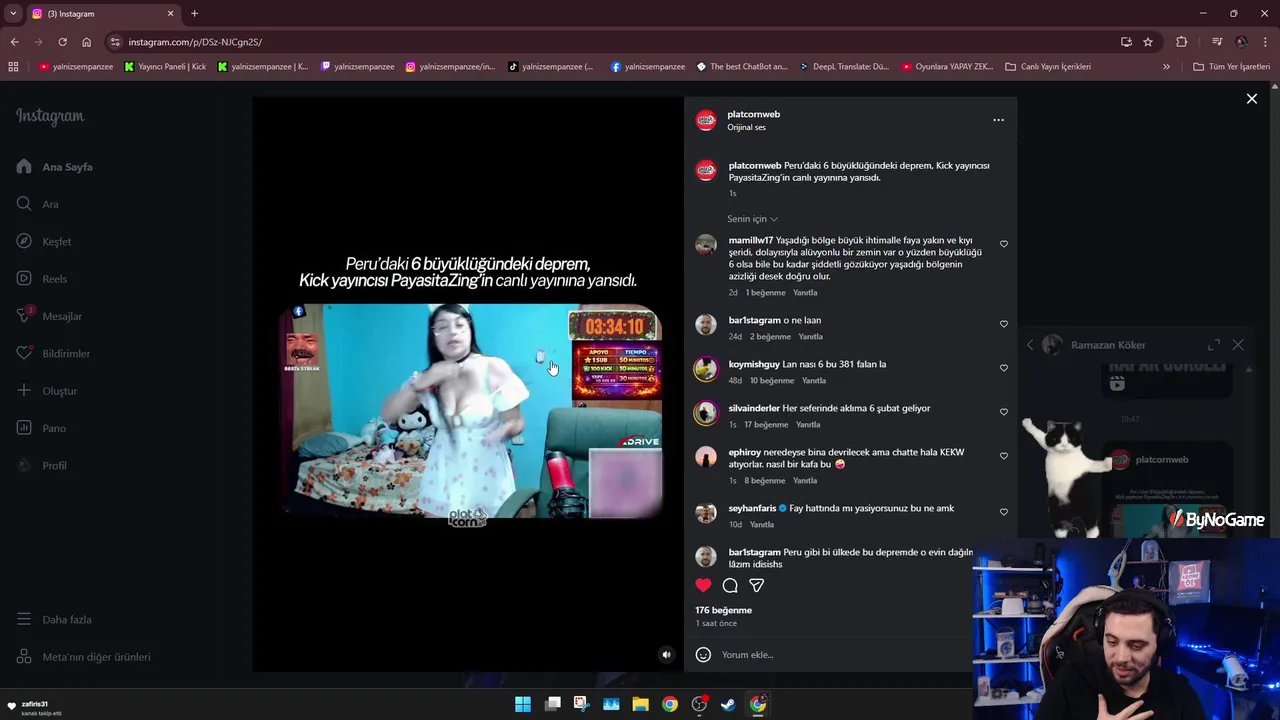
Task: Open the emoji picker in comment box
Action: [703, 655]
